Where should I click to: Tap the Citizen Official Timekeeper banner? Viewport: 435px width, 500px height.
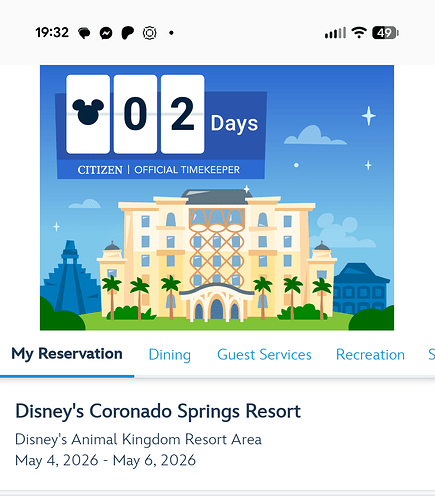click(x=161, y=170)
